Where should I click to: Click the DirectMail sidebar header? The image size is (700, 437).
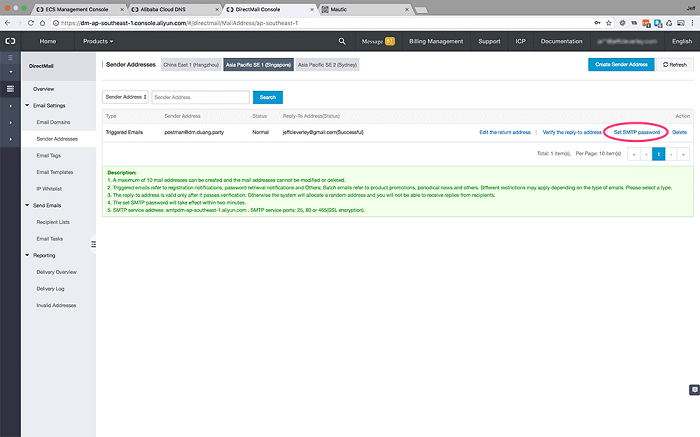(41, 66)
